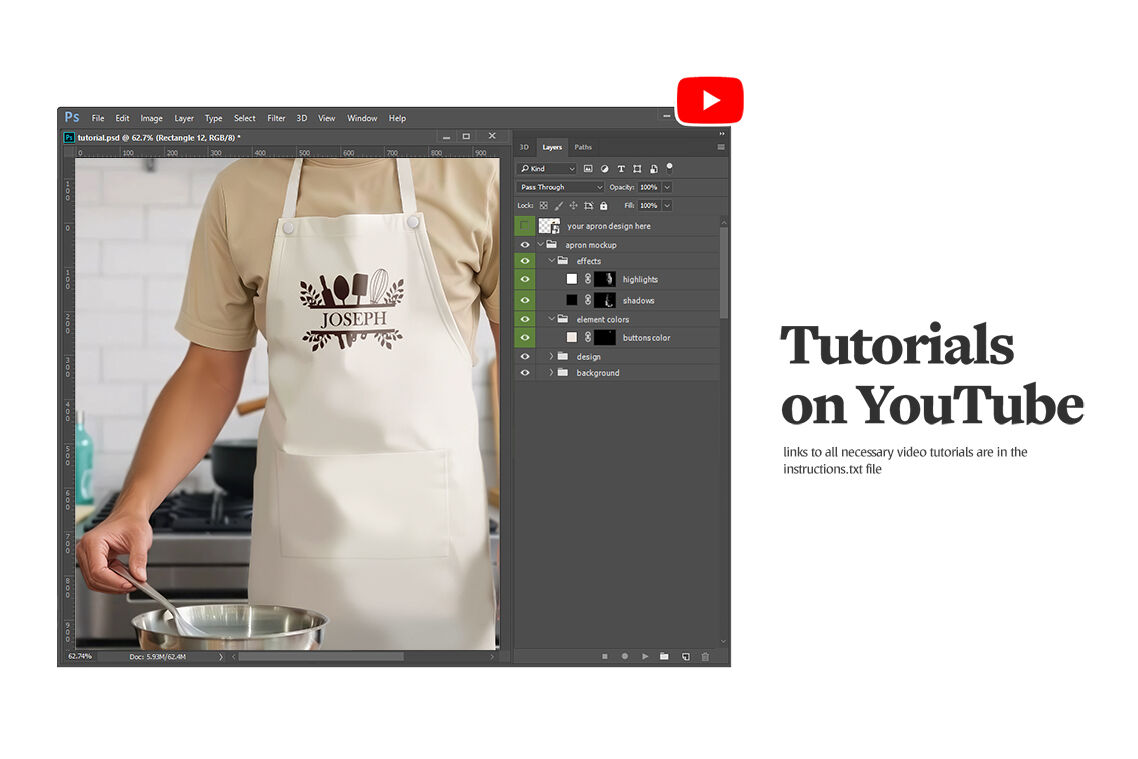Click the type layer filter icon

click(621, 169)
